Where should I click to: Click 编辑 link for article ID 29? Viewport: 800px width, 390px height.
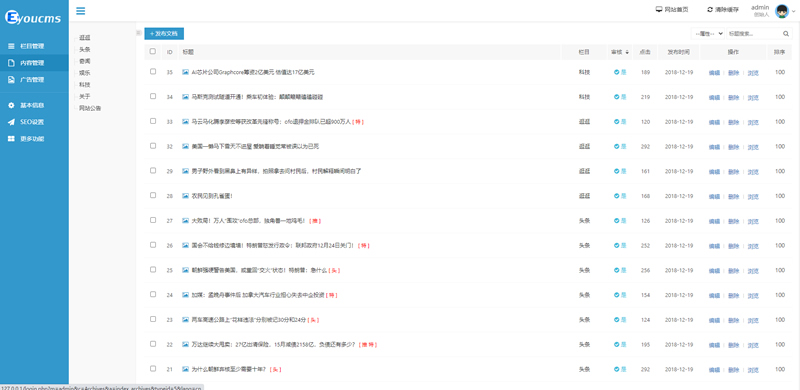[x=714, y=172]
